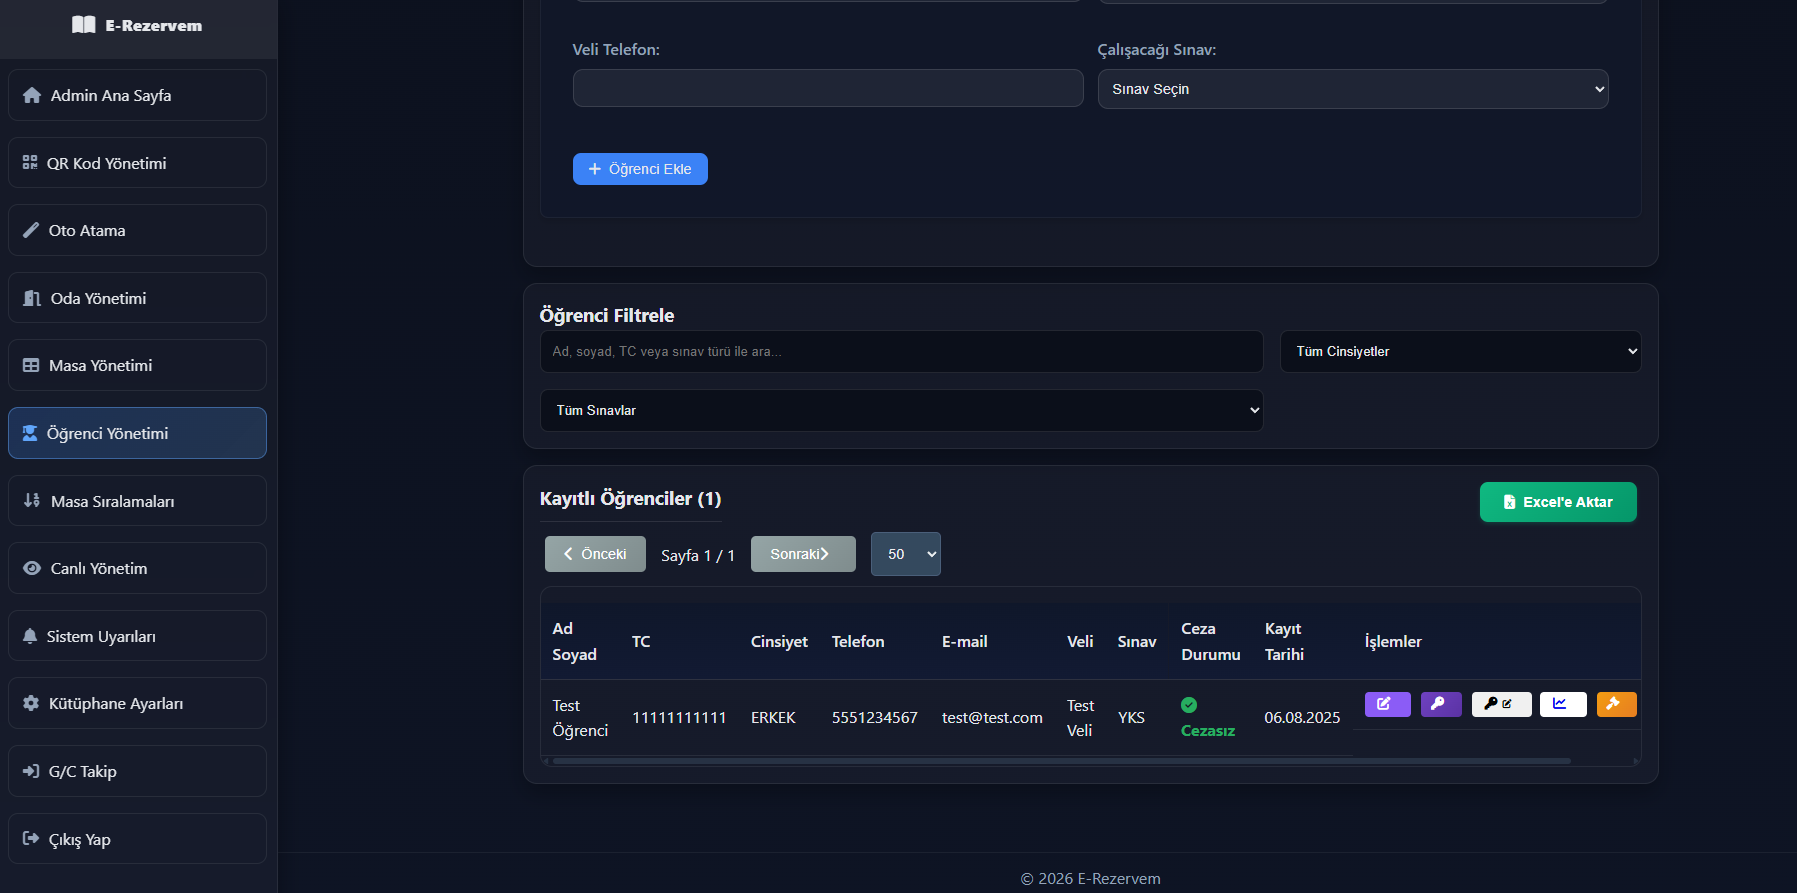Click the Kayıtlı Öğrenciler (1) heading
This screenshot has height=893, width=1797.
point(630,498)
